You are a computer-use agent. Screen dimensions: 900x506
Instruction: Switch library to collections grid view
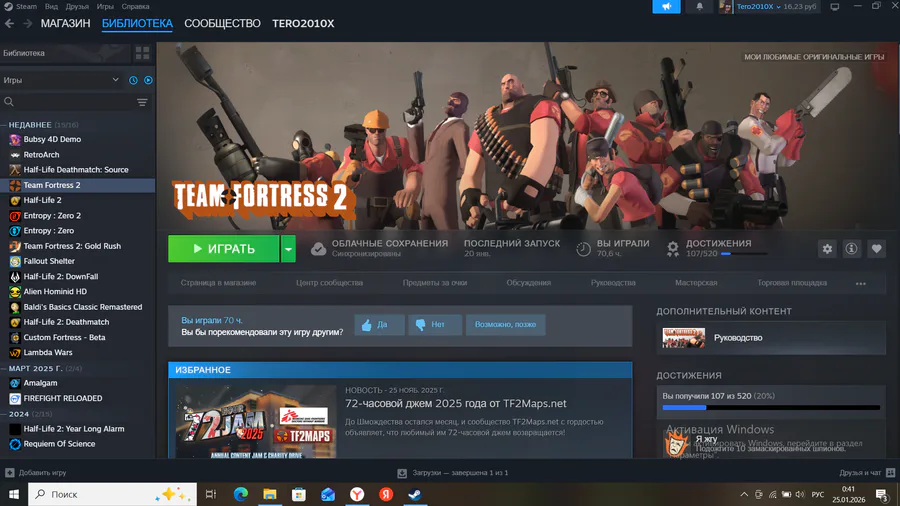pyautogui.click(x=142, y=53)
